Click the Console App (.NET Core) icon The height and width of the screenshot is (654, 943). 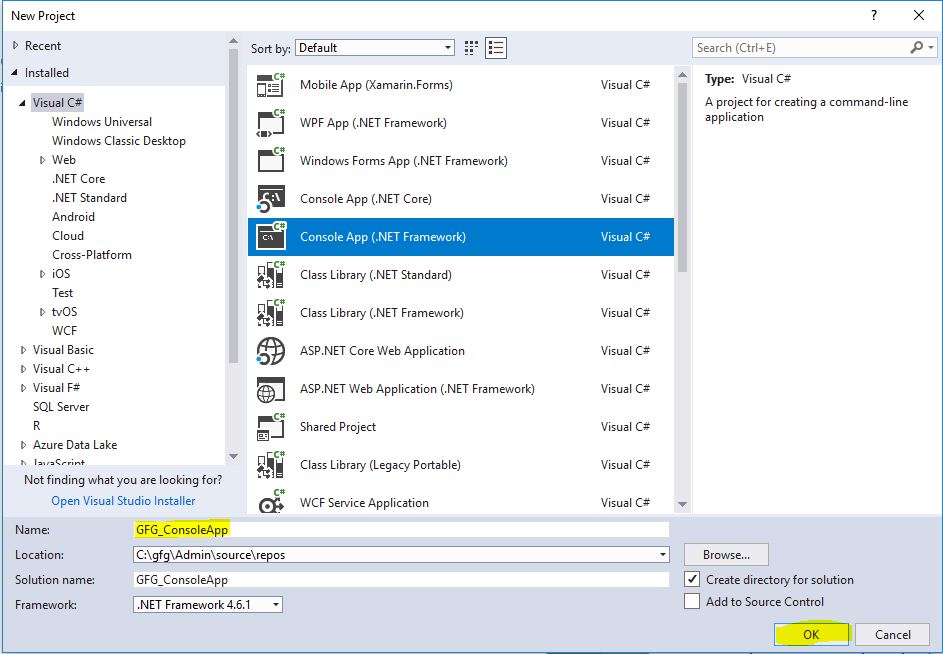[x=271, y=199]
